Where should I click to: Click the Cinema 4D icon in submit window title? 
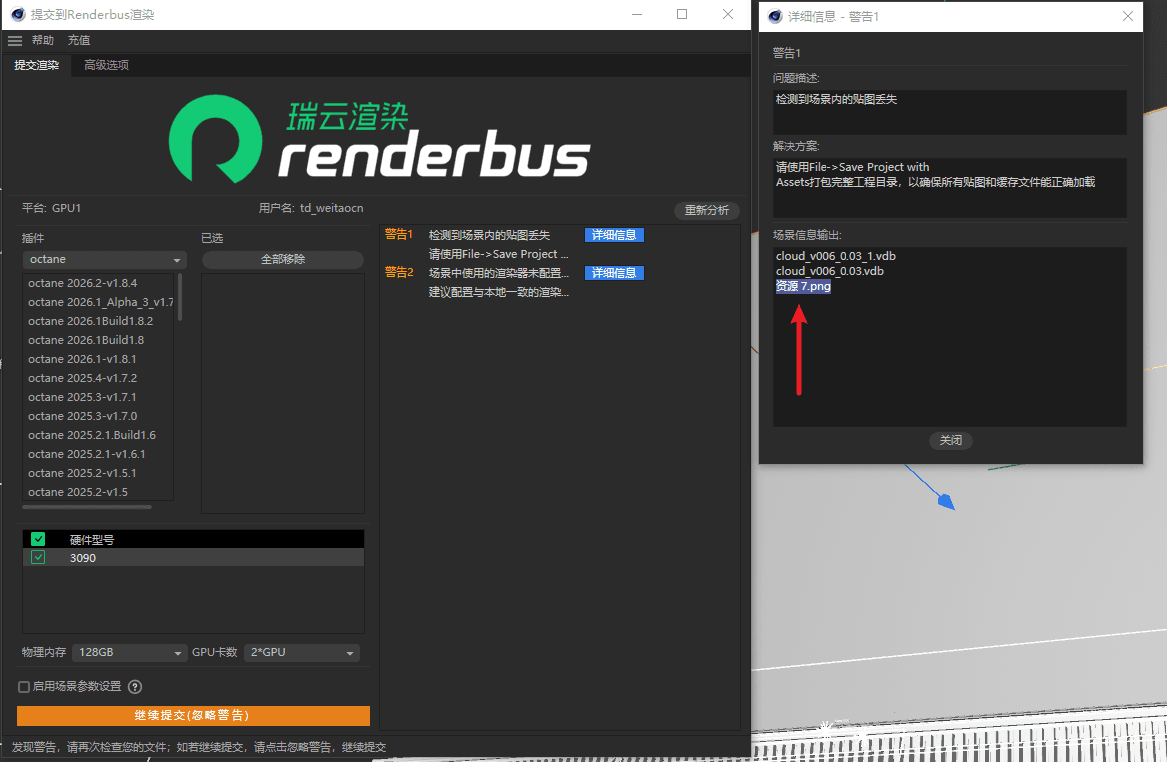(17, 15)
